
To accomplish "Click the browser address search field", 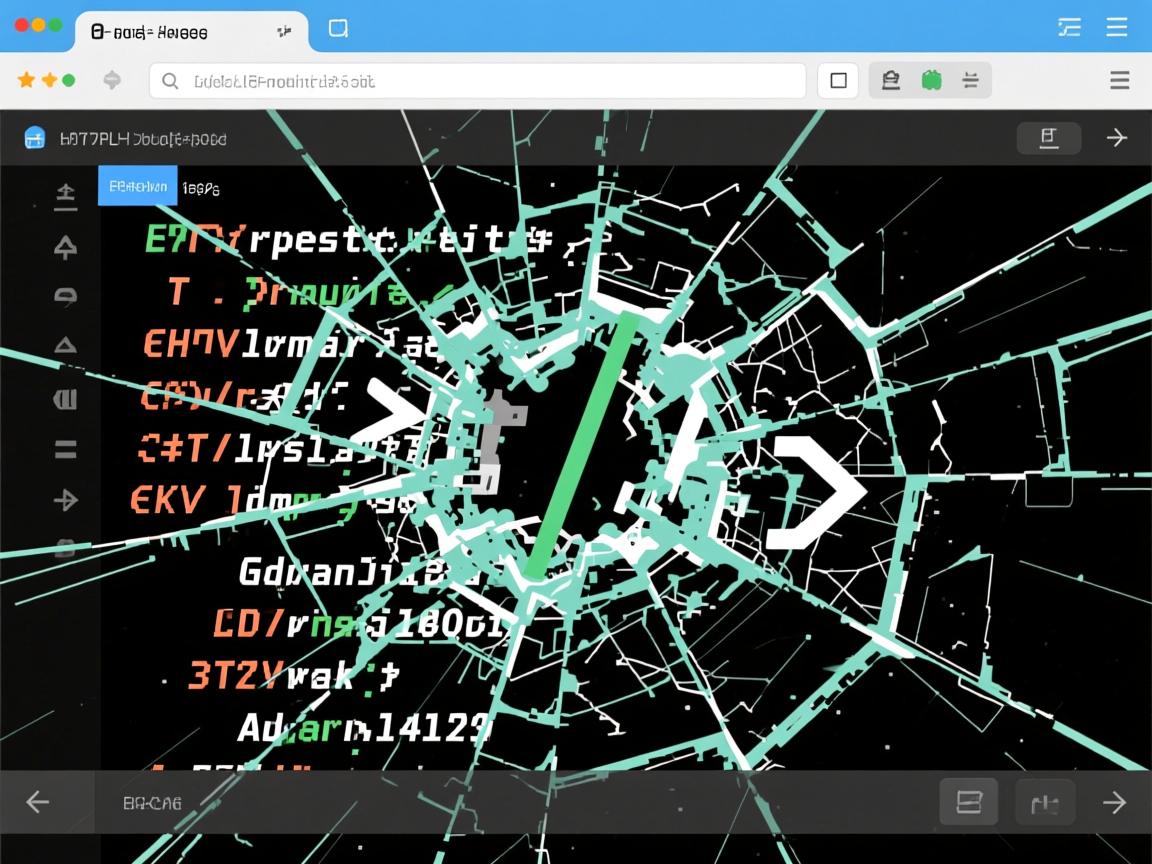I will [x=478, y=81].
